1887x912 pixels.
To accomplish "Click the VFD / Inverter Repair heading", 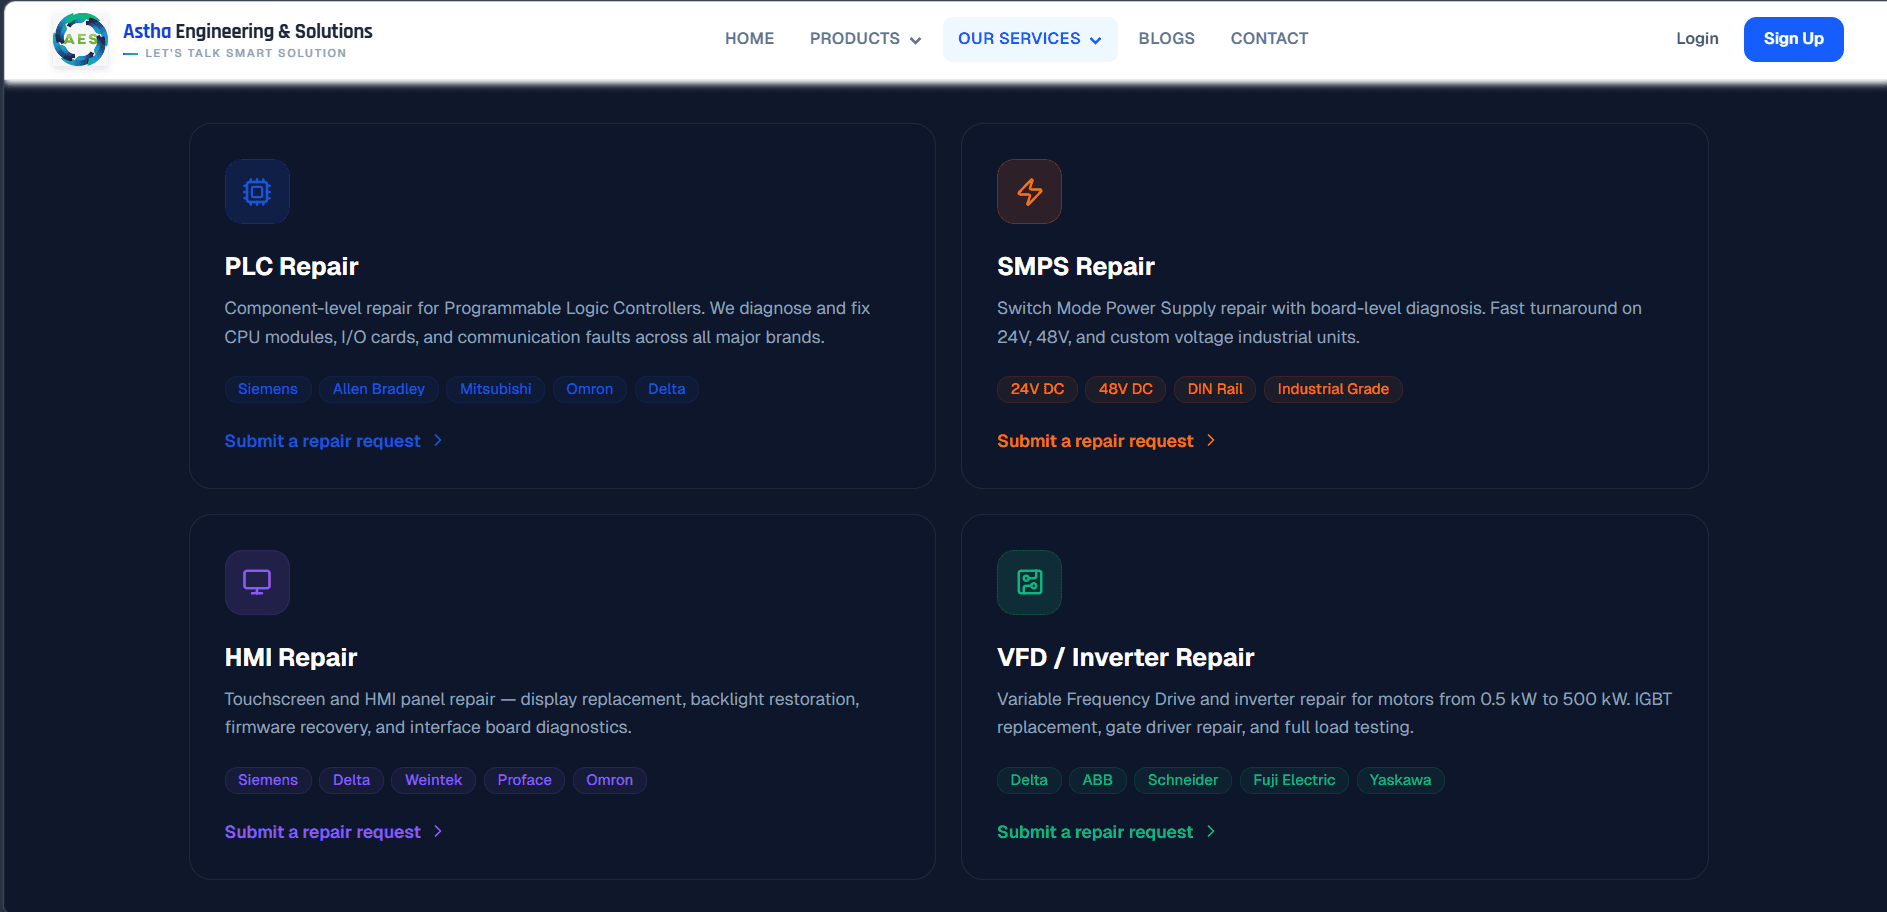I will (1125, 658).
